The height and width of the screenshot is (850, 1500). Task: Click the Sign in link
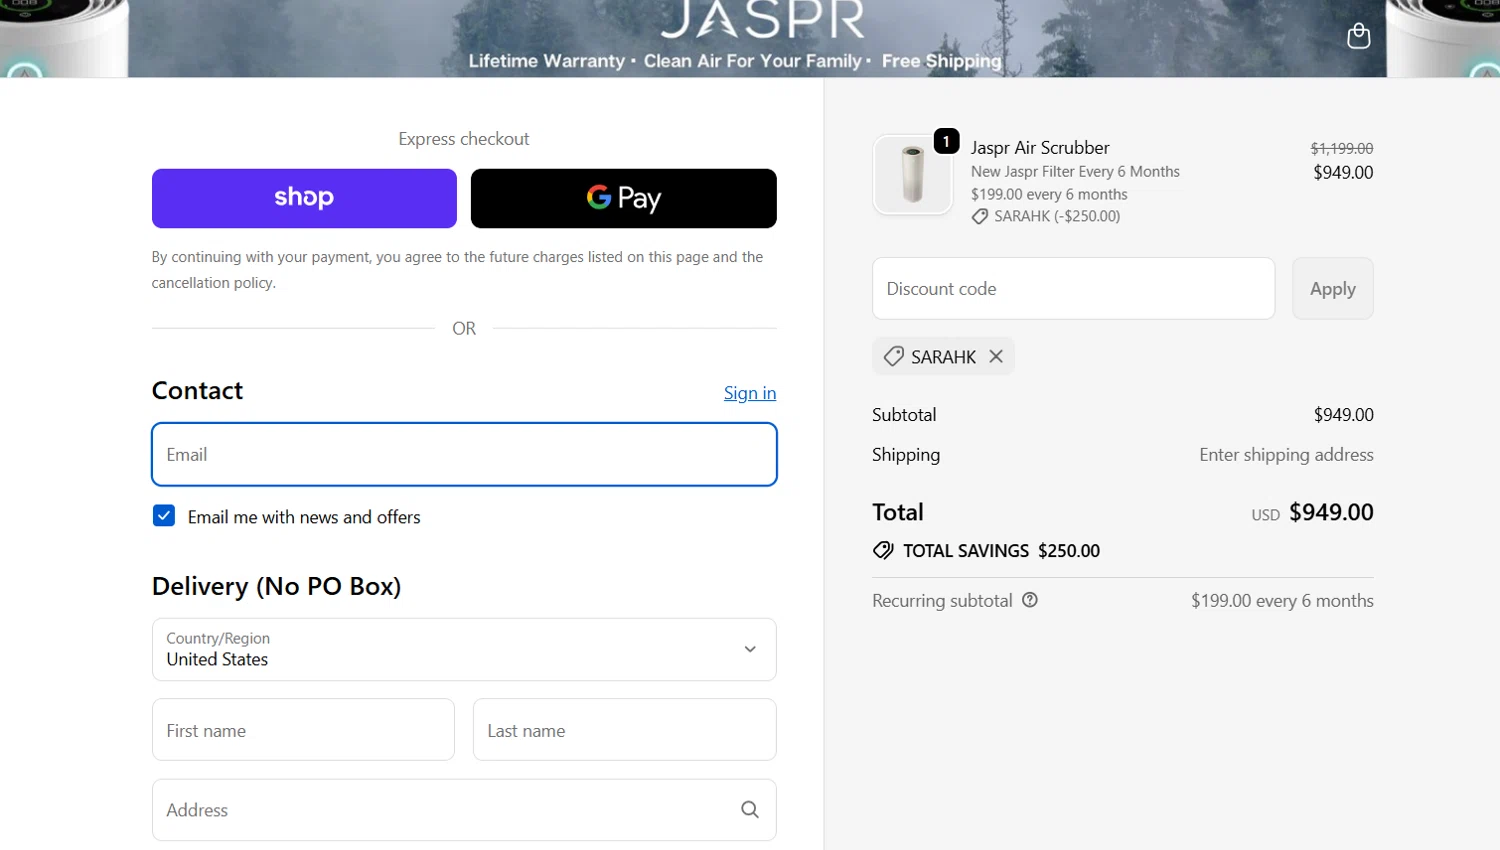750,393
